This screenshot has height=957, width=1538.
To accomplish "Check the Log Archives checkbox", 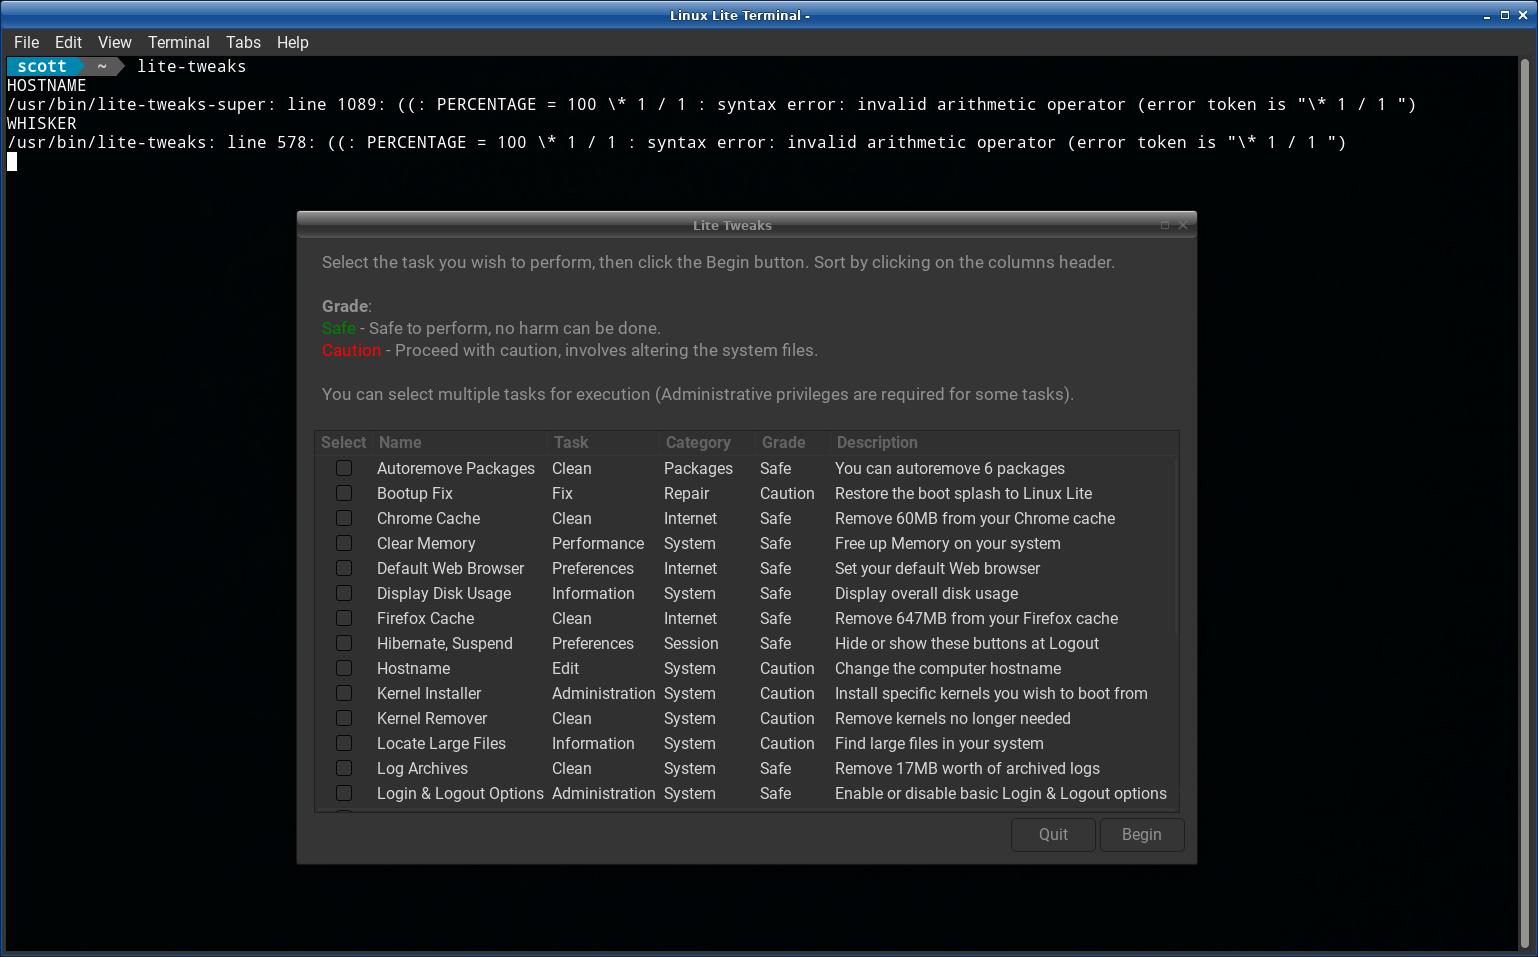I will pos(344,768).
